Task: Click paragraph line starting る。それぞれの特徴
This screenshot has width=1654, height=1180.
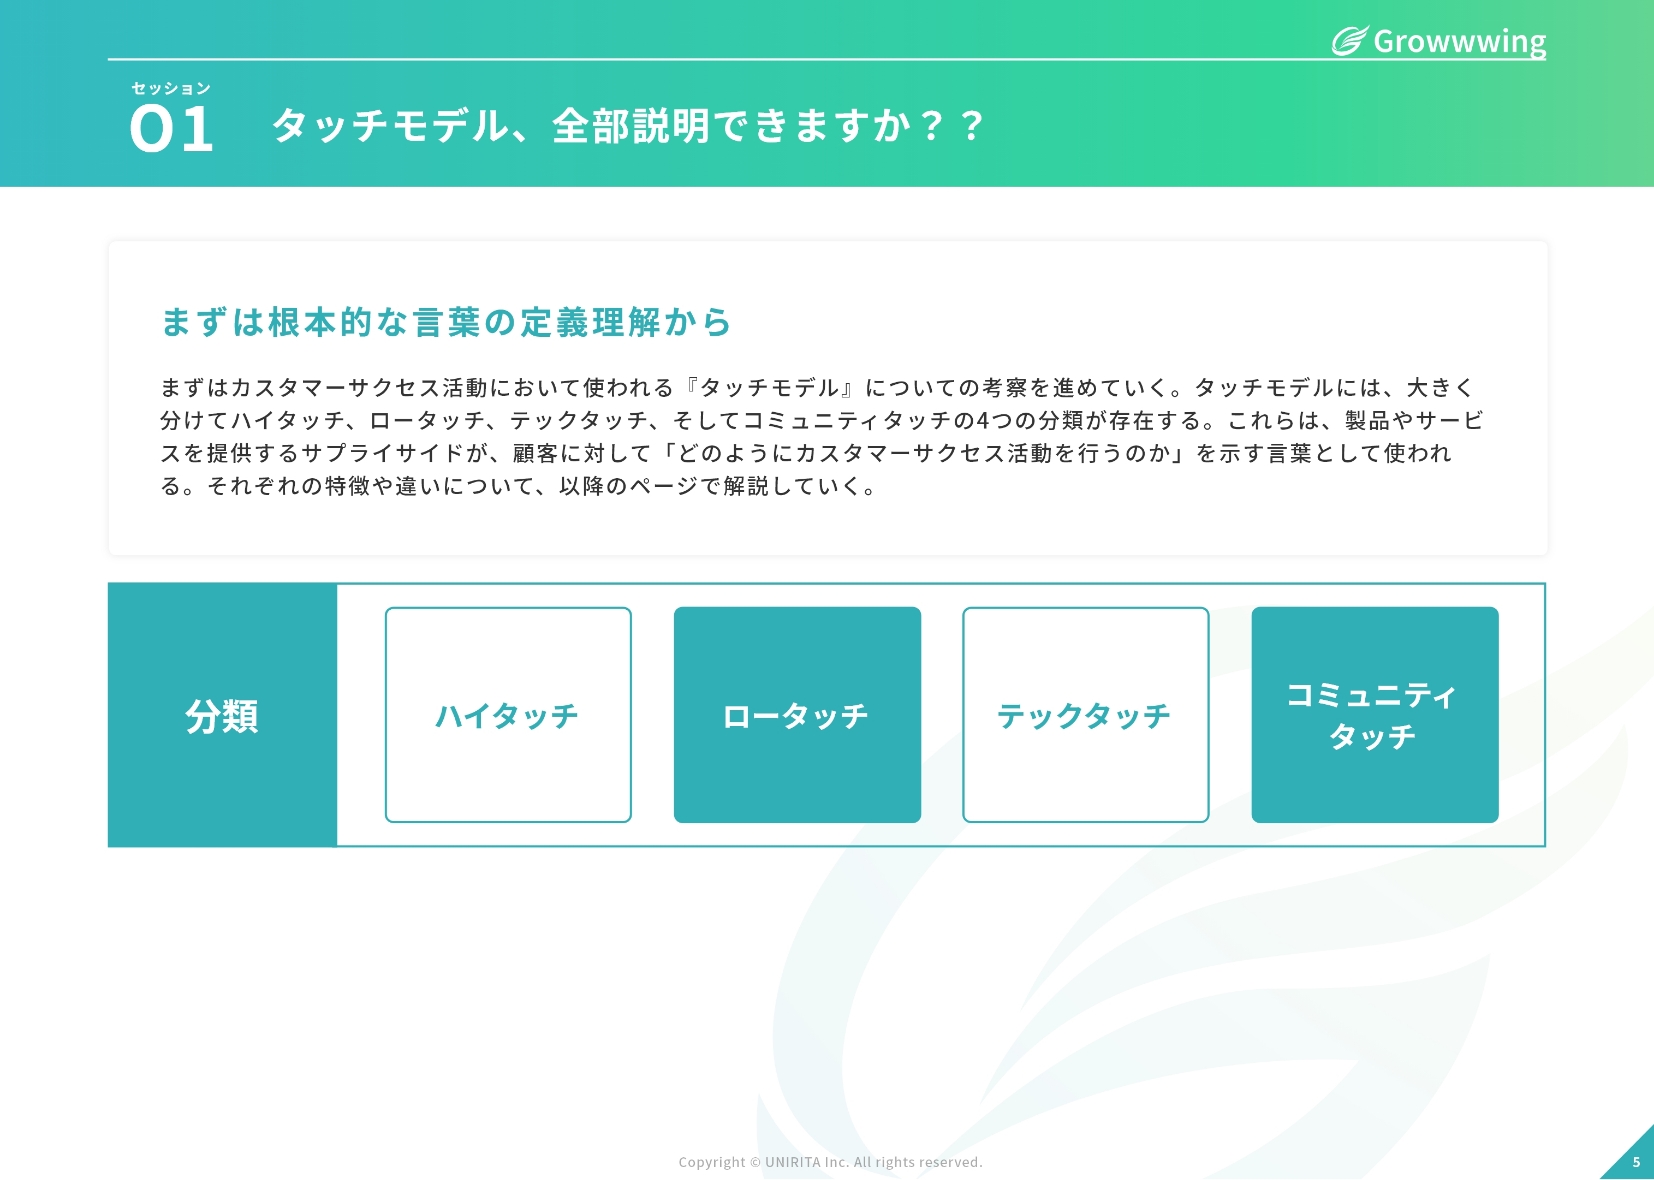Action: click(519, 487)
